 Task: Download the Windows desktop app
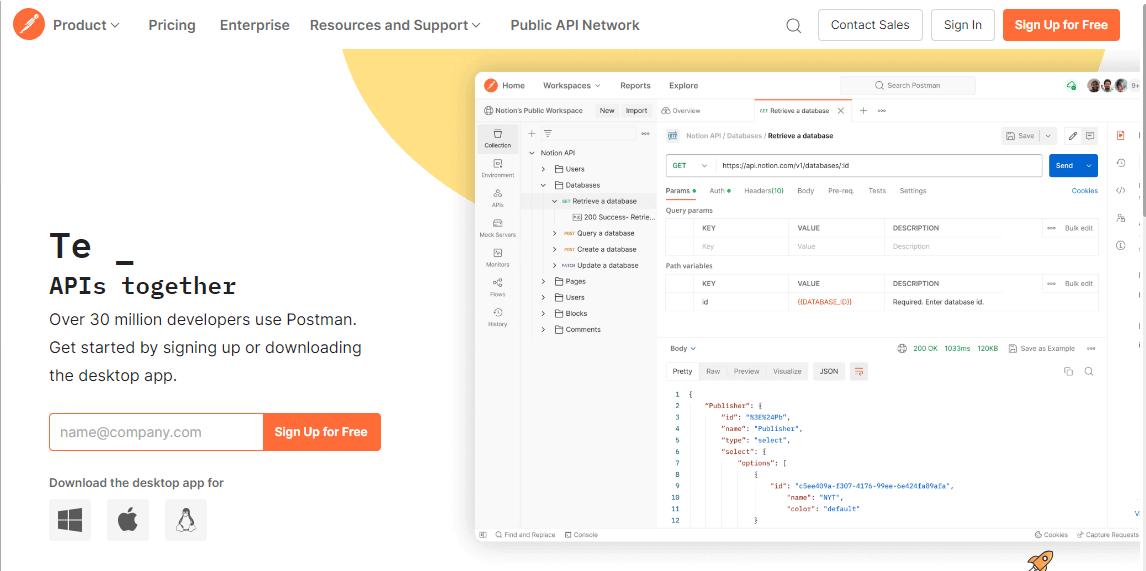(x=70, y=520)
